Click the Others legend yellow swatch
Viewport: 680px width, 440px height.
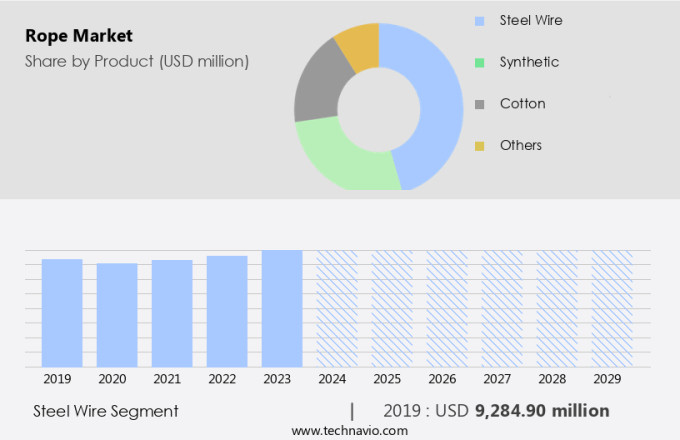click(x=480, y=146)
